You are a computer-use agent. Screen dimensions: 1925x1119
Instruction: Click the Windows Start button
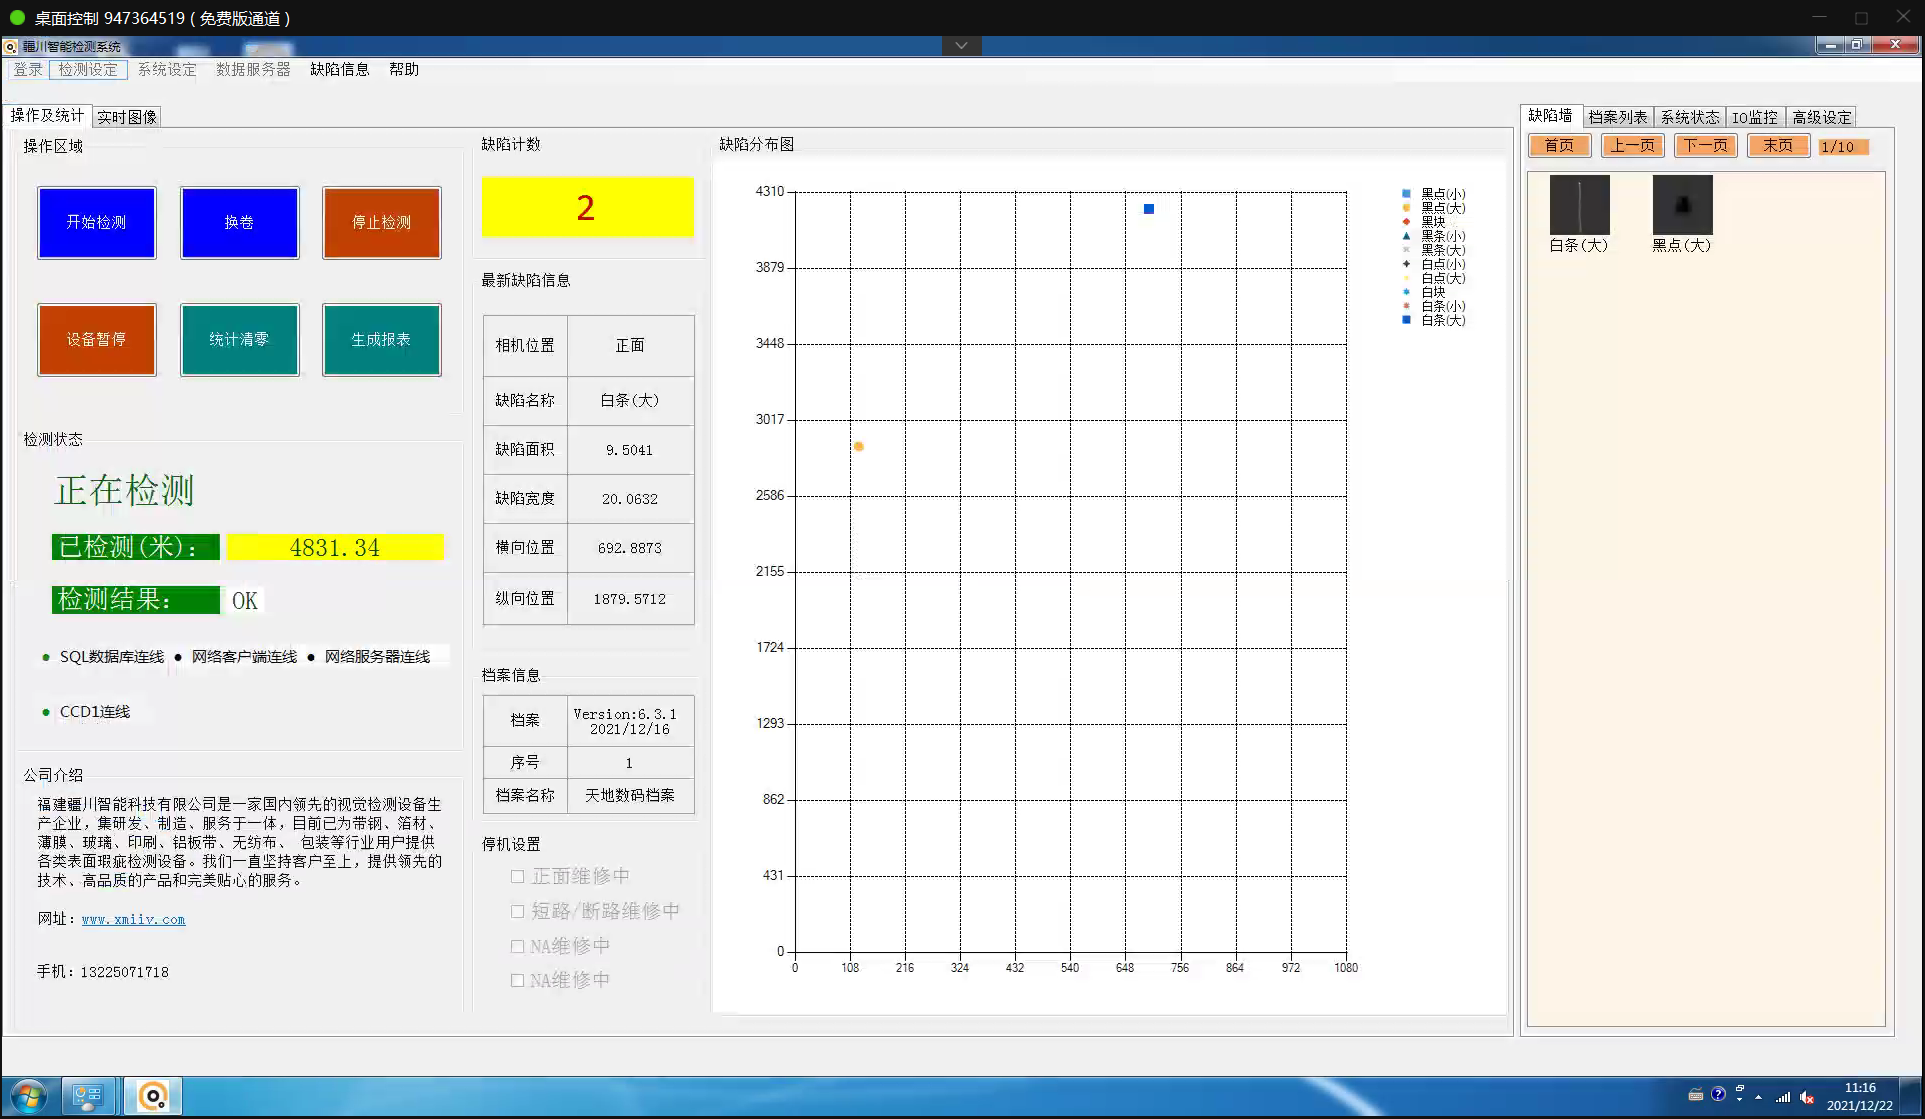(29, 1096)
